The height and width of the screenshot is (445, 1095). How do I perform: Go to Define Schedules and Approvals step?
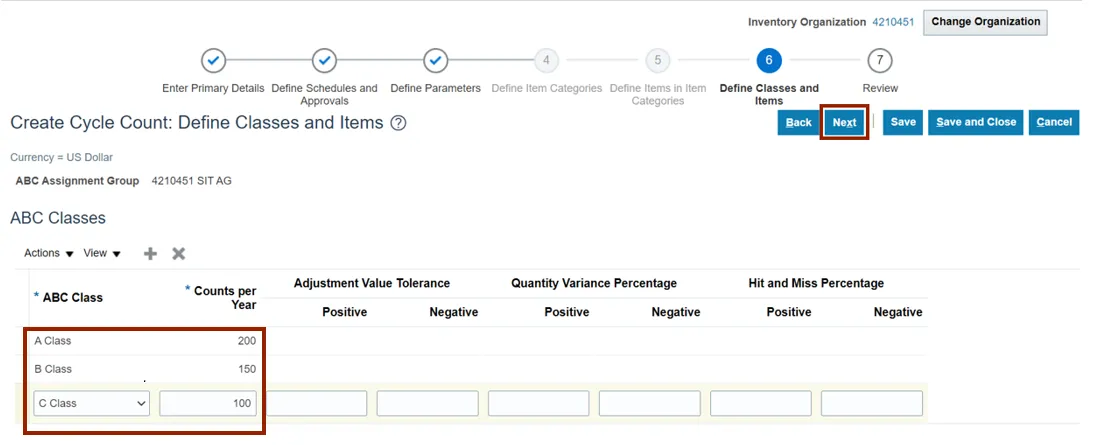pyautogui.click(x=324, y=61)
